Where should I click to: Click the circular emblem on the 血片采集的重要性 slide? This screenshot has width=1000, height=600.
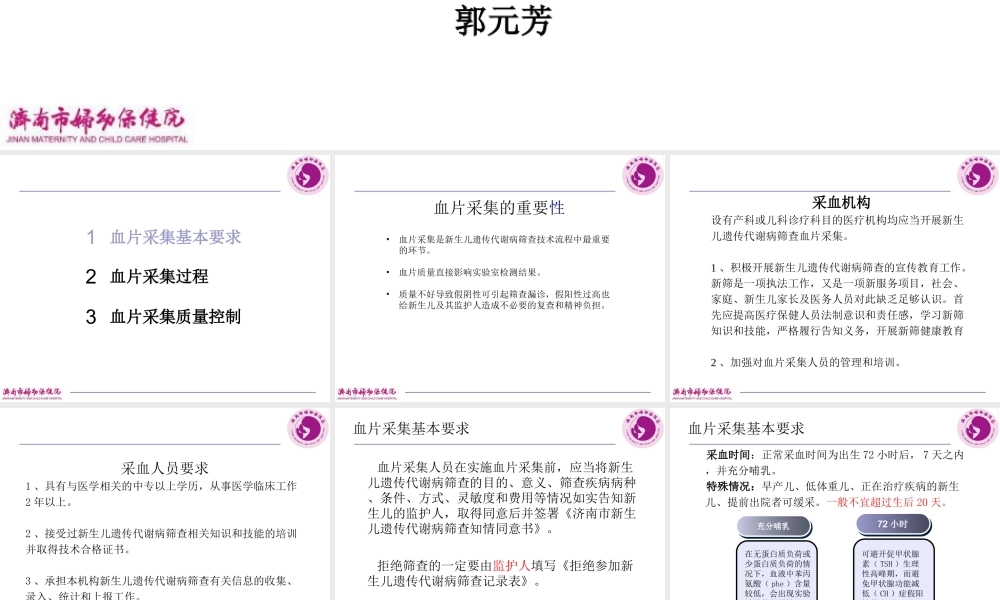click(x=645, y=173)
